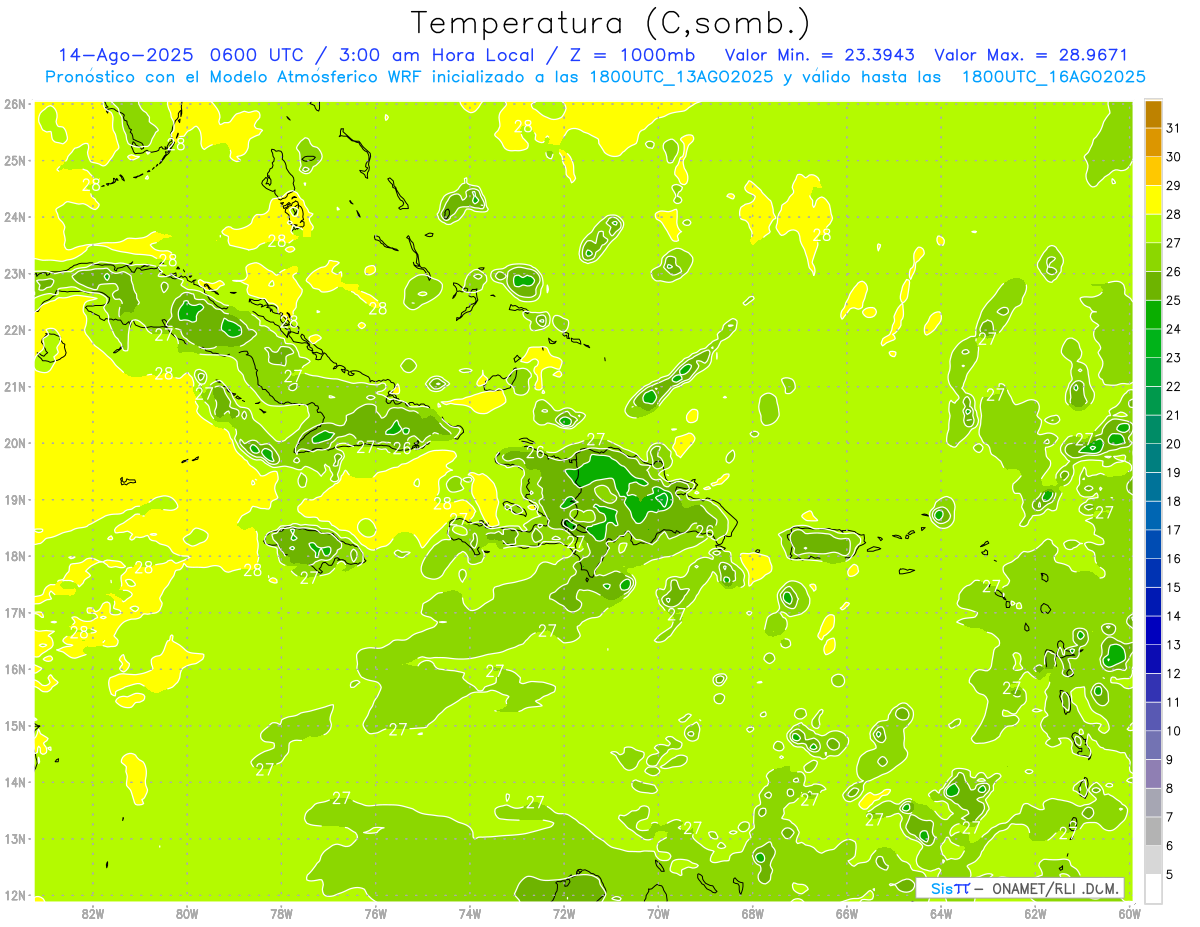Click the colorbar scale number 11
This screenshot has width=1200, height=927.
coord(1173,702)
